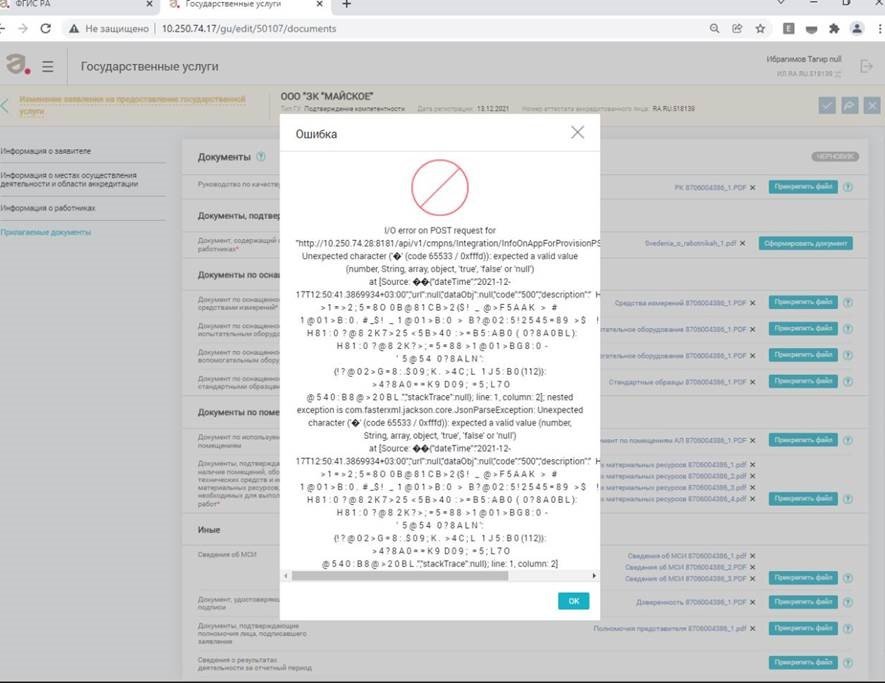The width and height of the screenshot is (885, 683).
Task: Open the hamburger menu beside the logo
Action: [48, 67]
